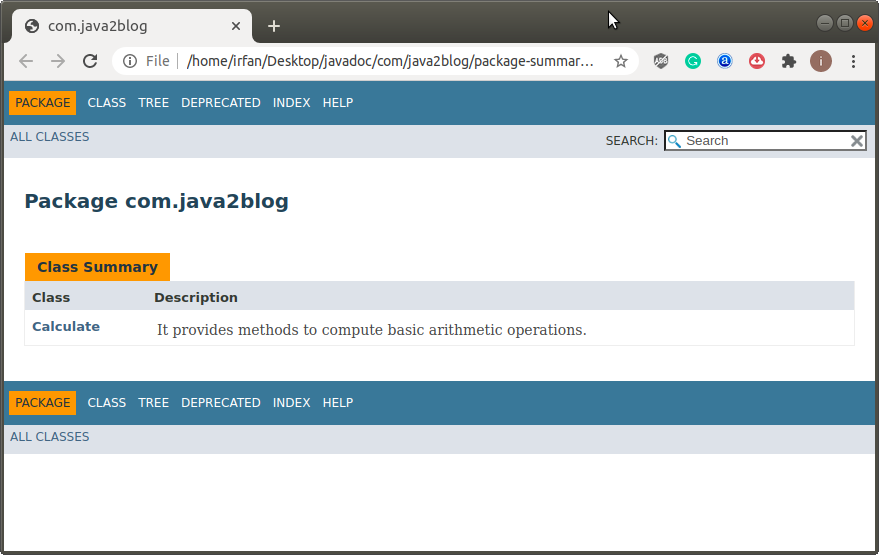The height and width of the screenshot is (555, 879).
Task: Open the top DEPRECATED nav link
Action: pos(221,103)
